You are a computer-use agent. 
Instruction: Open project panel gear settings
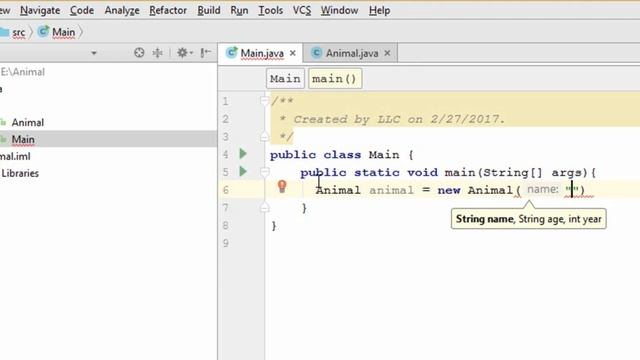tap(184, 53)
